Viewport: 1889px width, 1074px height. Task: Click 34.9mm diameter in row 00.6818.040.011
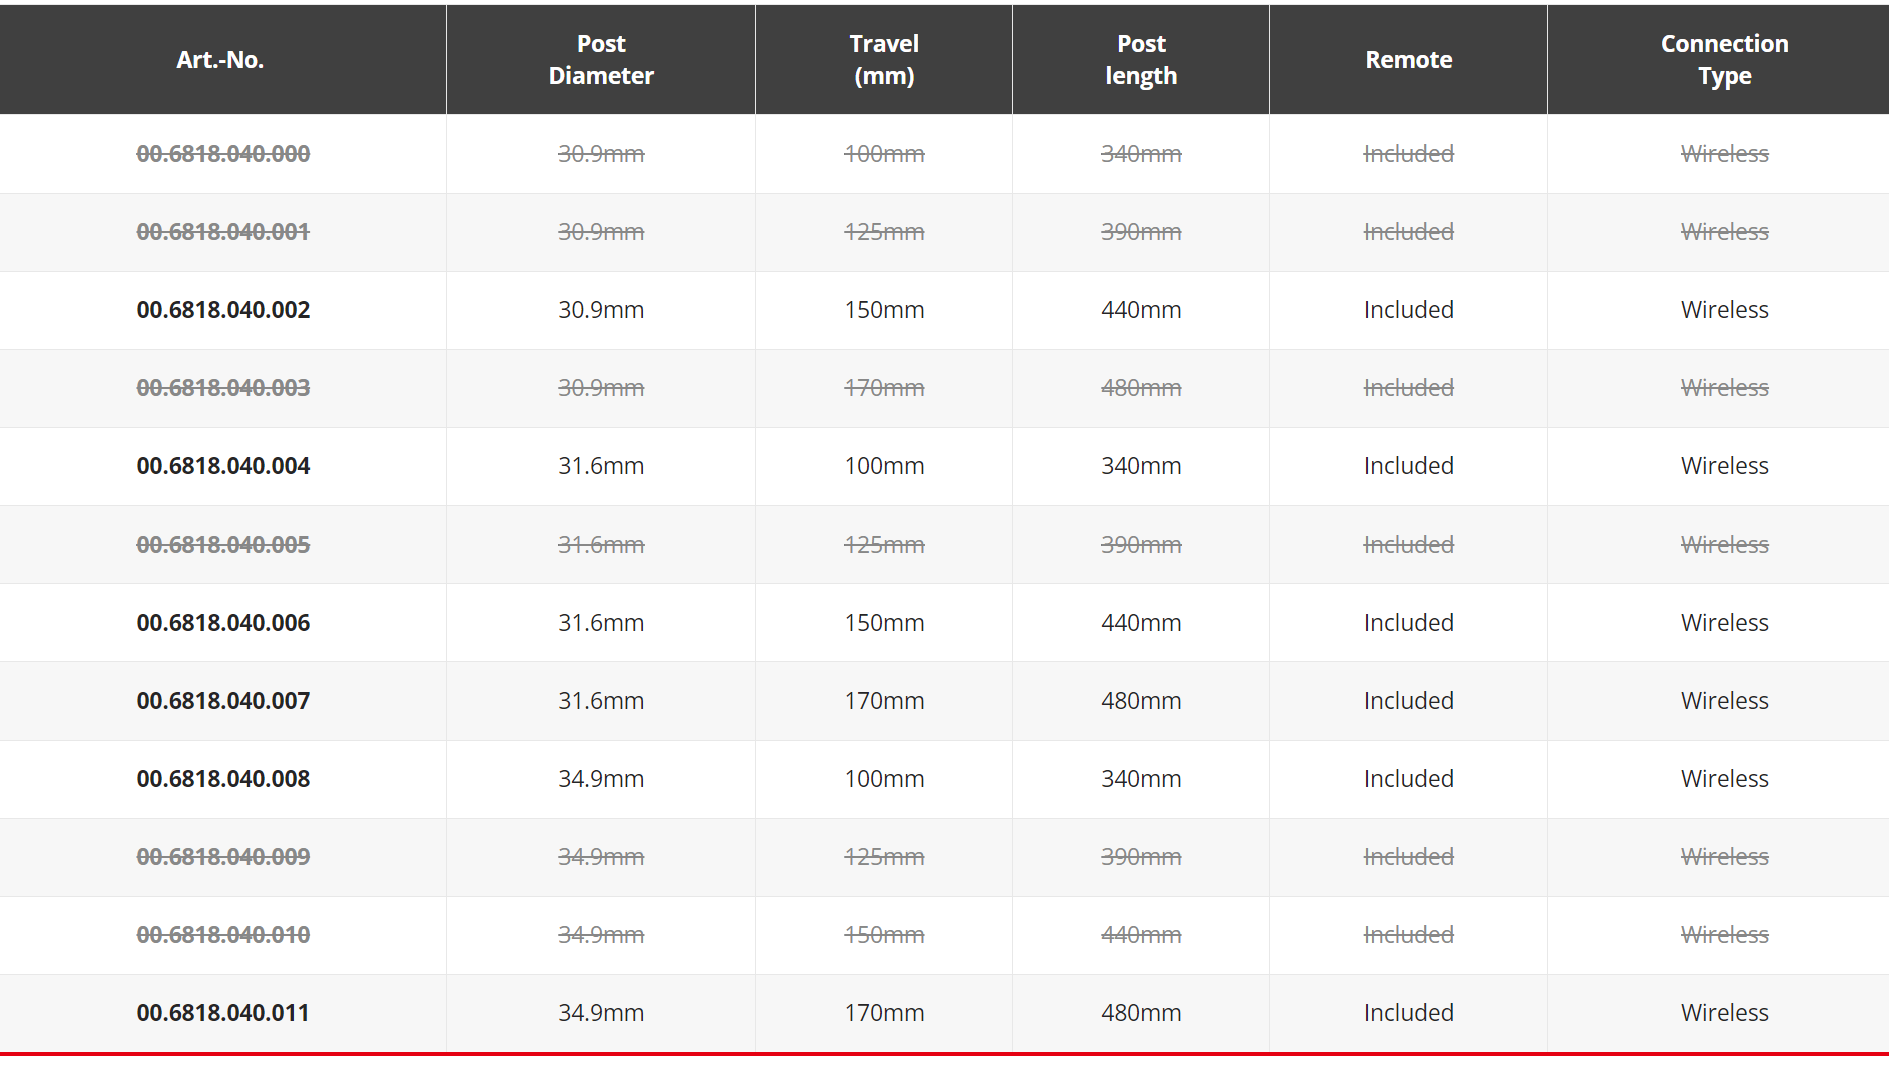pyautogui.click(x=601, y=1013)
